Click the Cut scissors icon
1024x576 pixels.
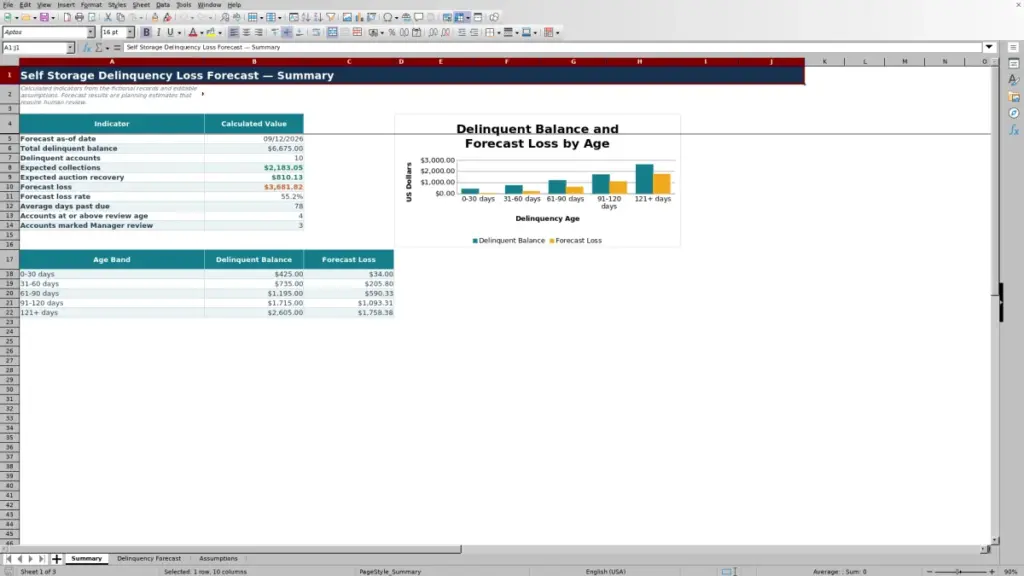(108, 17)
